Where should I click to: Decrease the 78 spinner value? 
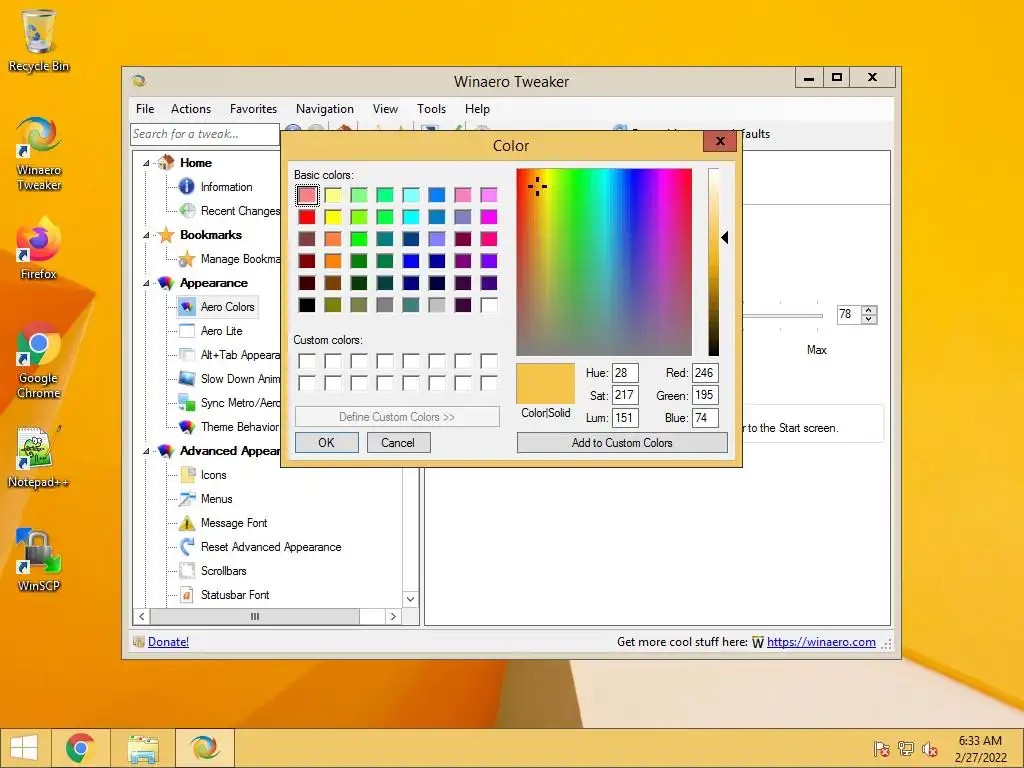[869, 319]
